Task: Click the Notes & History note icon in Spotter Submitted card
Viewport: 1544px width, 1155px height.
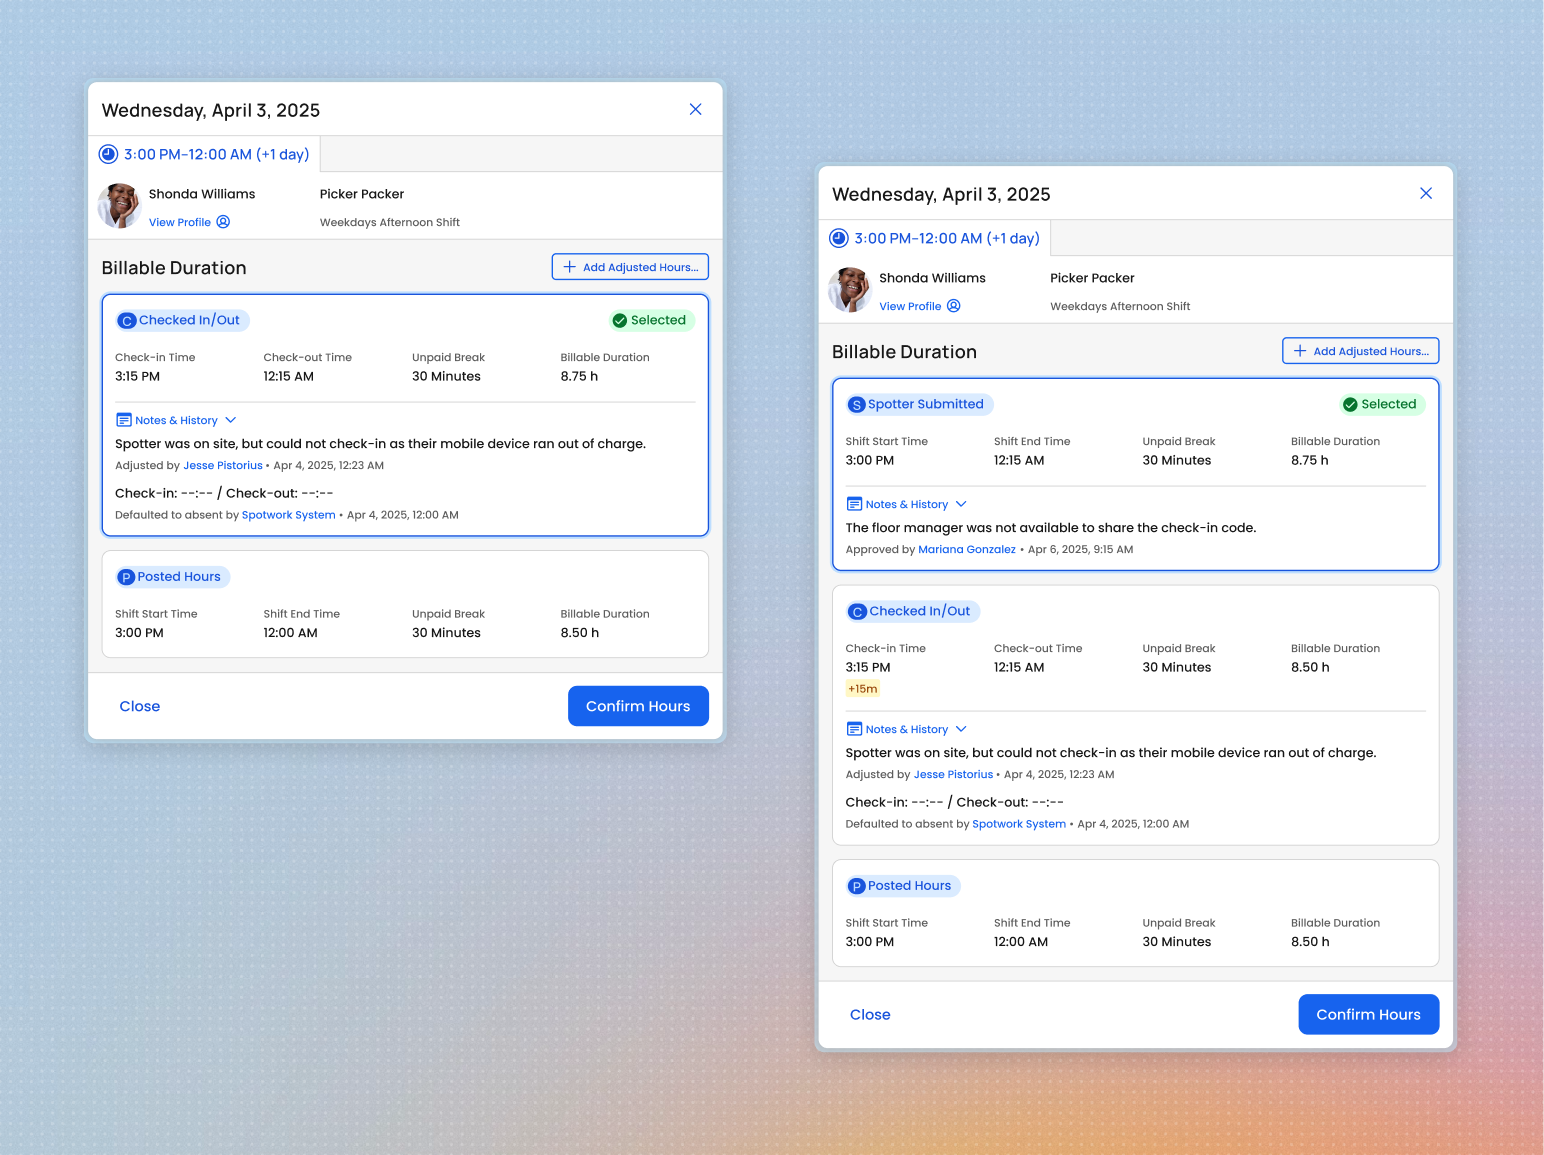Action: click(x=855, y=503)
